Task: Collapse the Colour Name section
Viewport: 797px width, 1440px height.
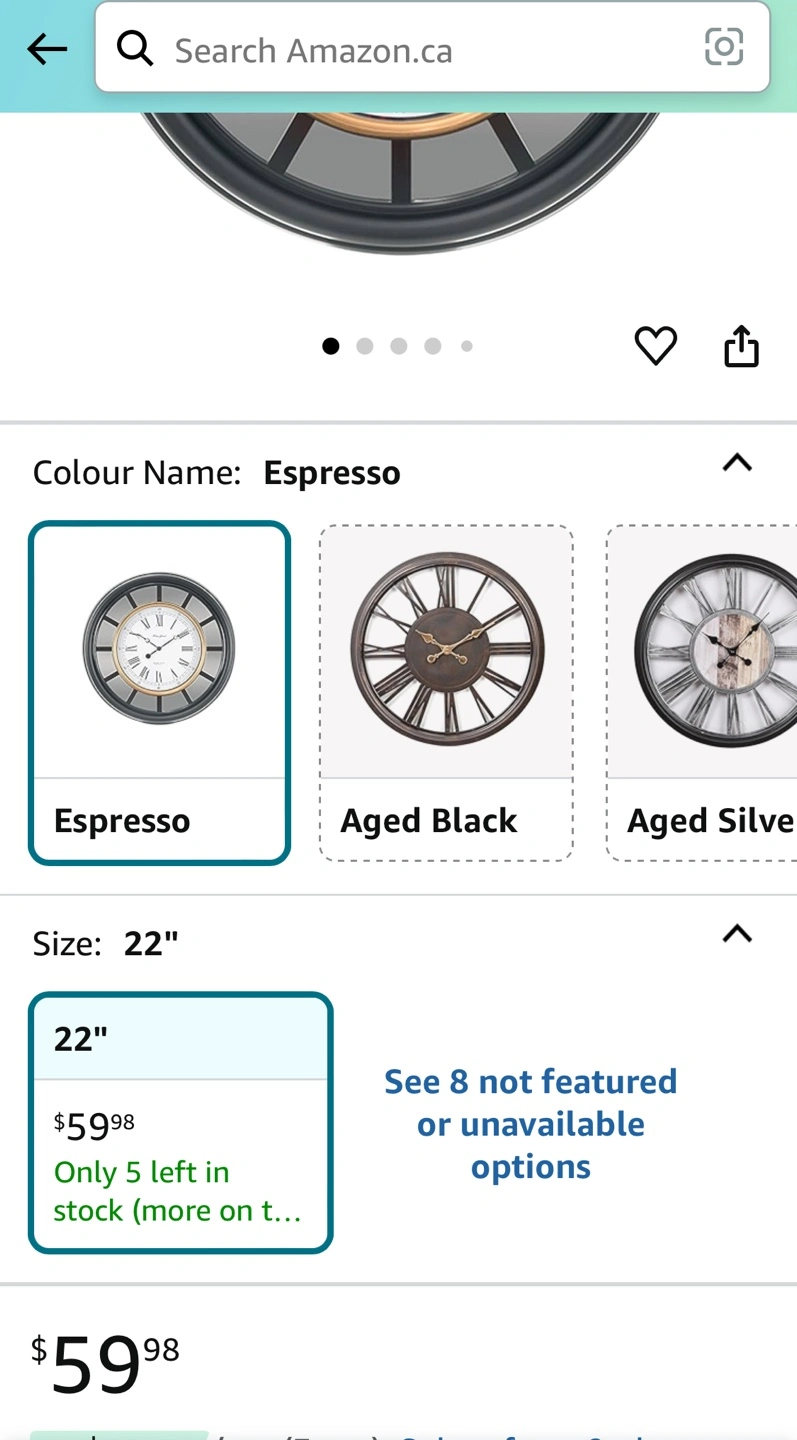Action: [737, 463]
